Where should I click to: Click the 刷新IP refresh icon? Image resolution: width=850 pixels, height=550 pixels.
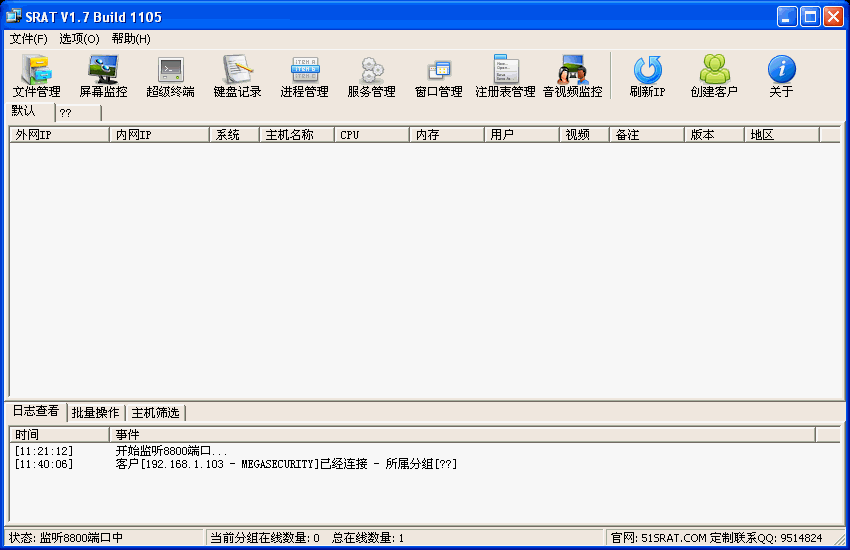647,76
